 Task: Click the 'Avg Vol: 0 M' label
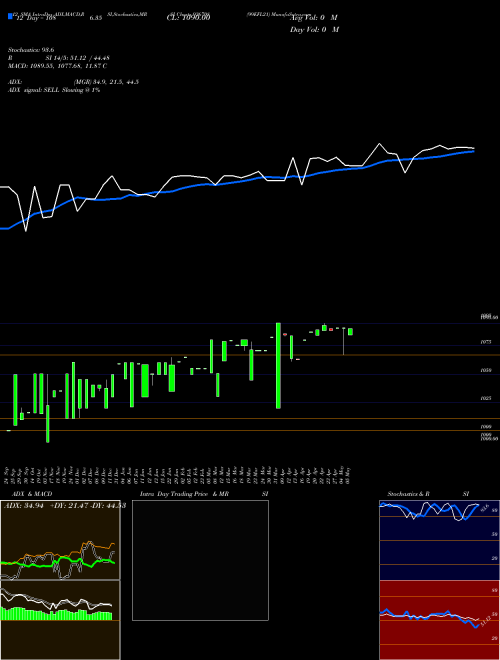point(314,18)
